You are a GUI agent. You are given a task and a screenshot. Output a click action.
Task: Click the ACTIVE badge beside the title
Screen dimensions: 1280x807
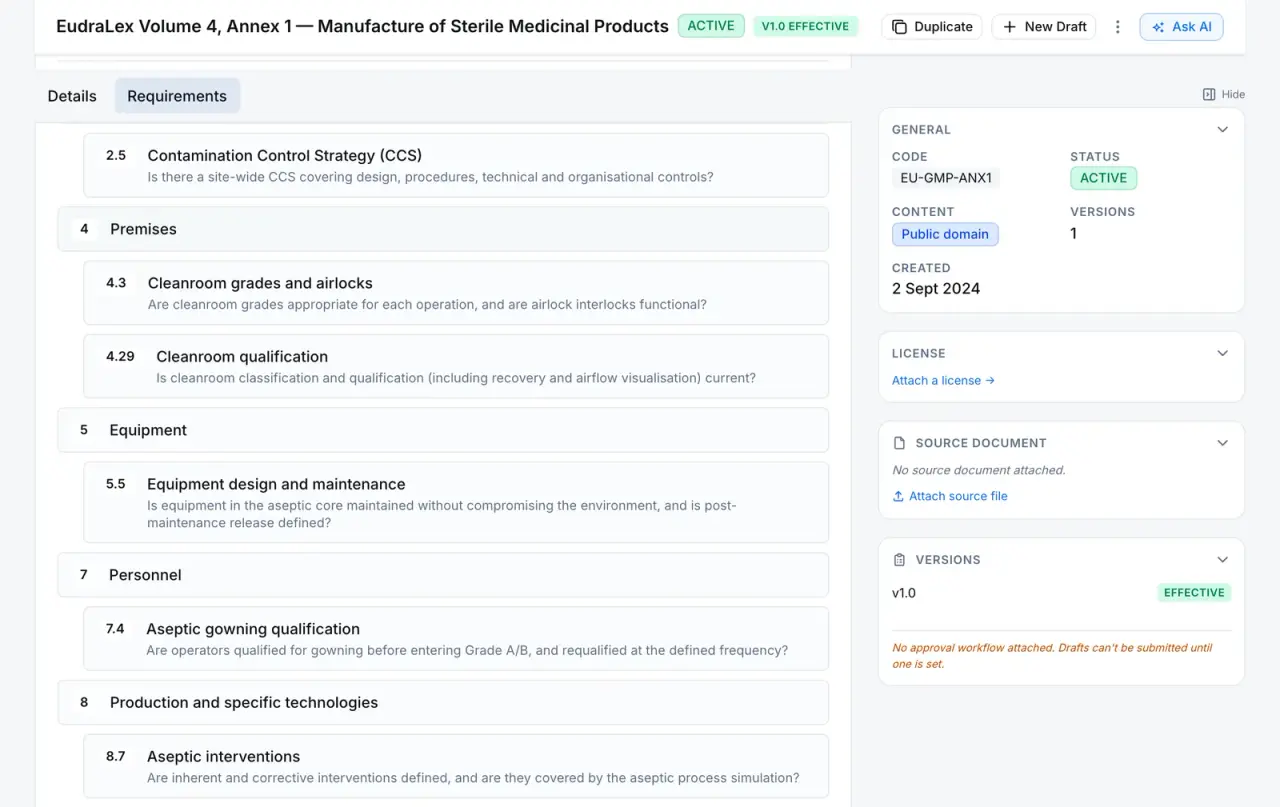point(711,26)
